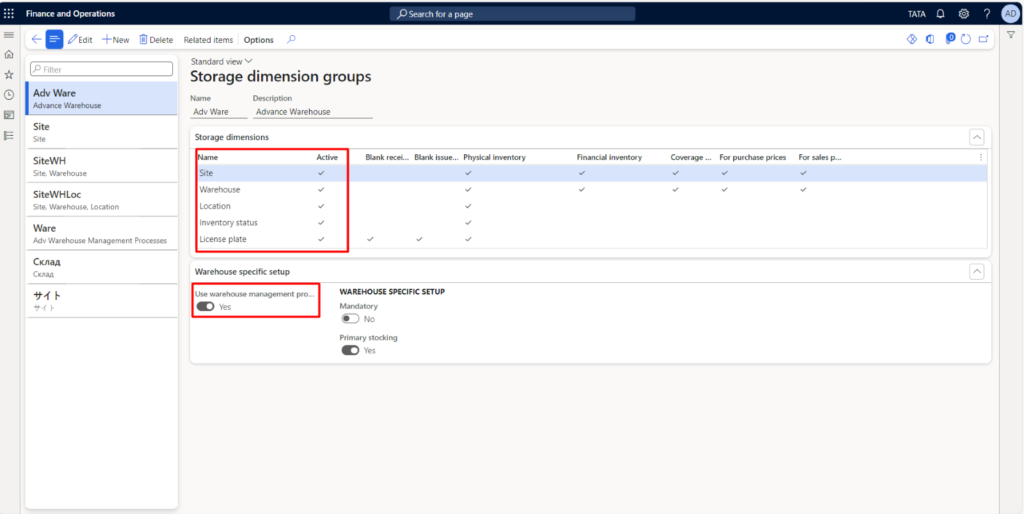The image size is (1024, 514).
Task: Select the SiteWHLoc list item
Action: point(101,200)
